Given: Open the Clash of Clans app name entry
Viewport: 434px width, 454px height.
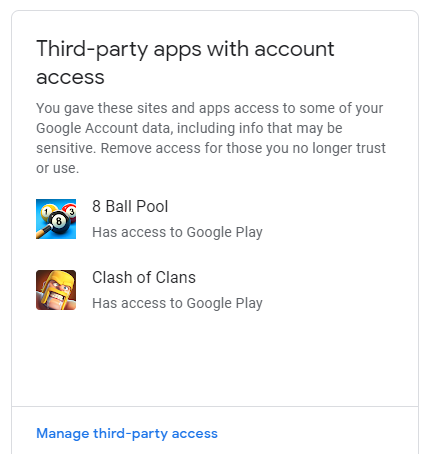Looking at the screenshot, I should tap(144, 277).
